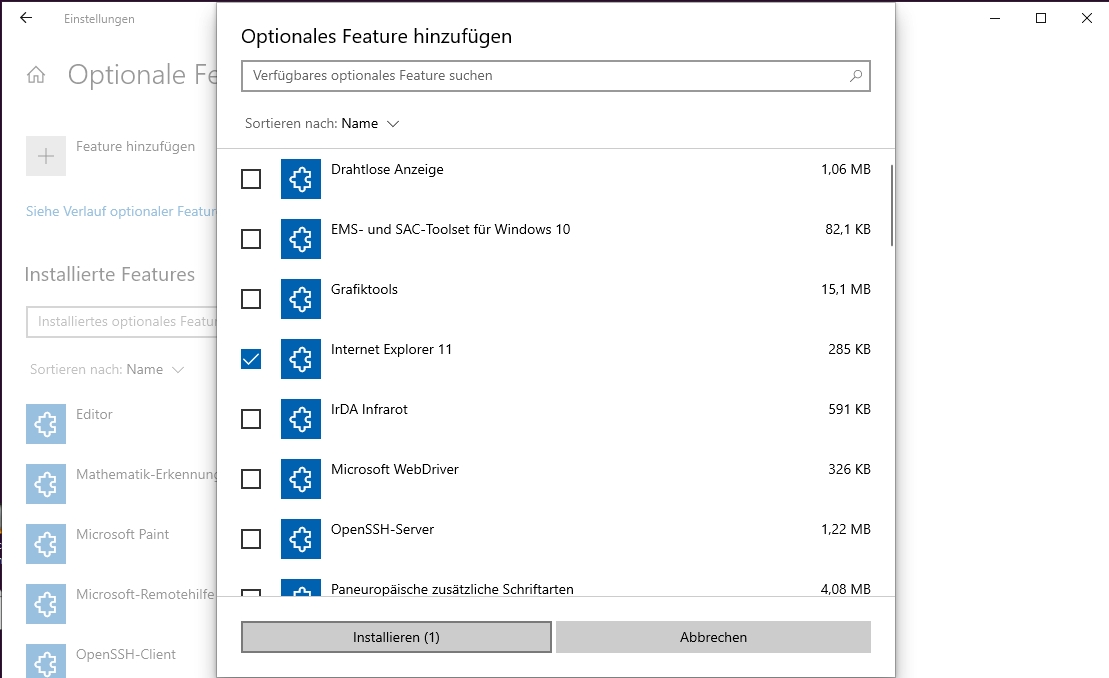Click the Microsoft WebDriver feature icon
The image size is (1109, 678).
301,479
